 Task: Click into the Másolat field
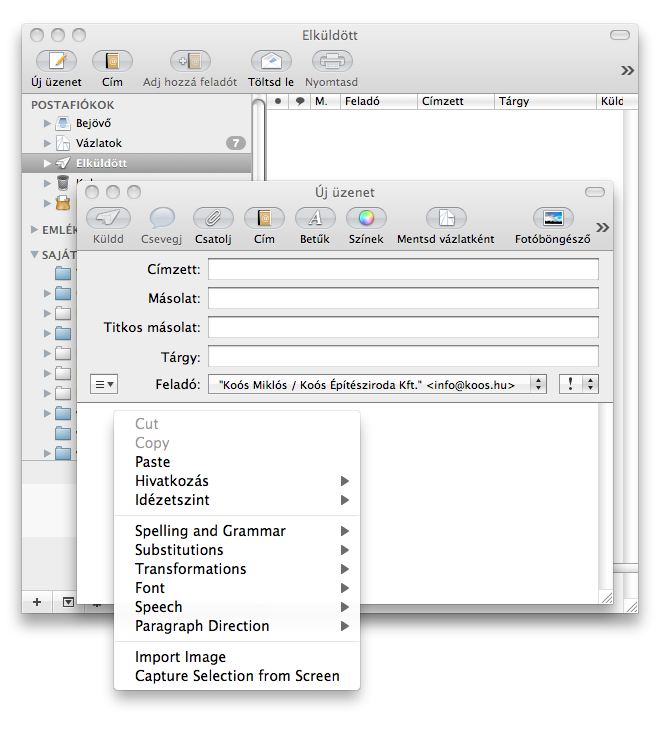pos(403,298)
